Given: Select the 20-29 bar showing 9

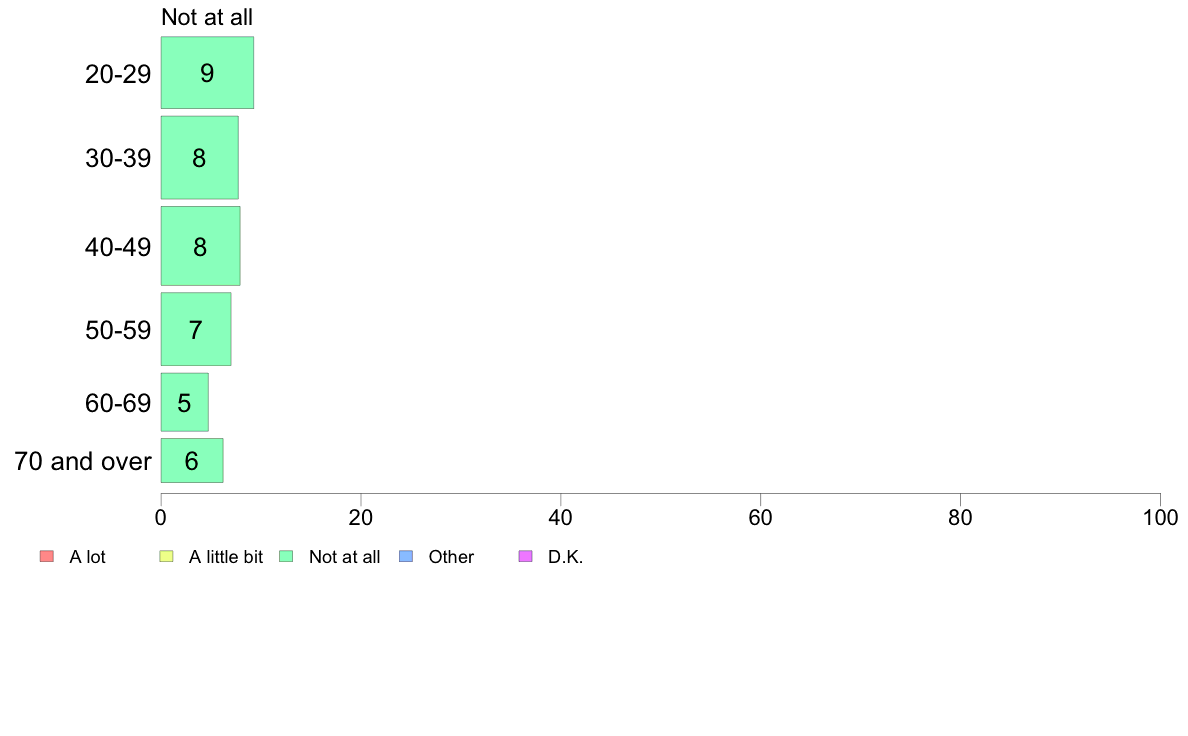Looking at the screenshot, I should pos(207,73).
